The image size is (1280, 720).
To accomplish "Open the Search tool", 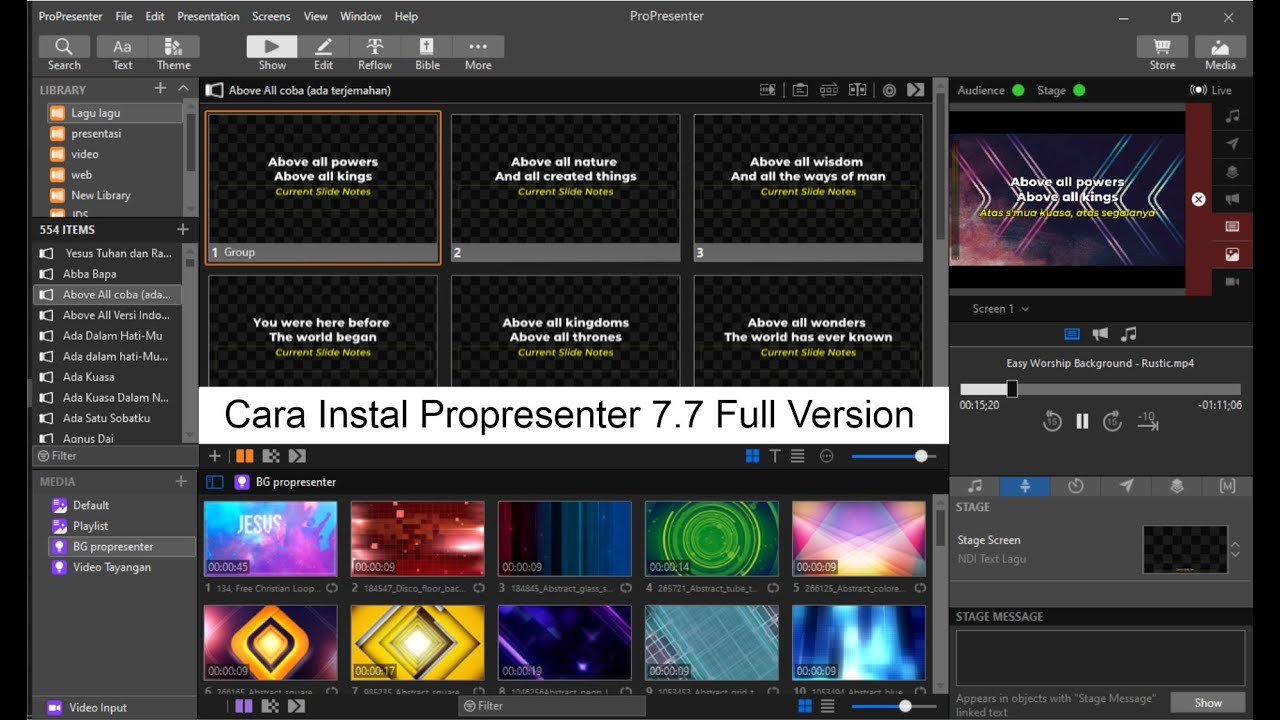I will (64, 53).
